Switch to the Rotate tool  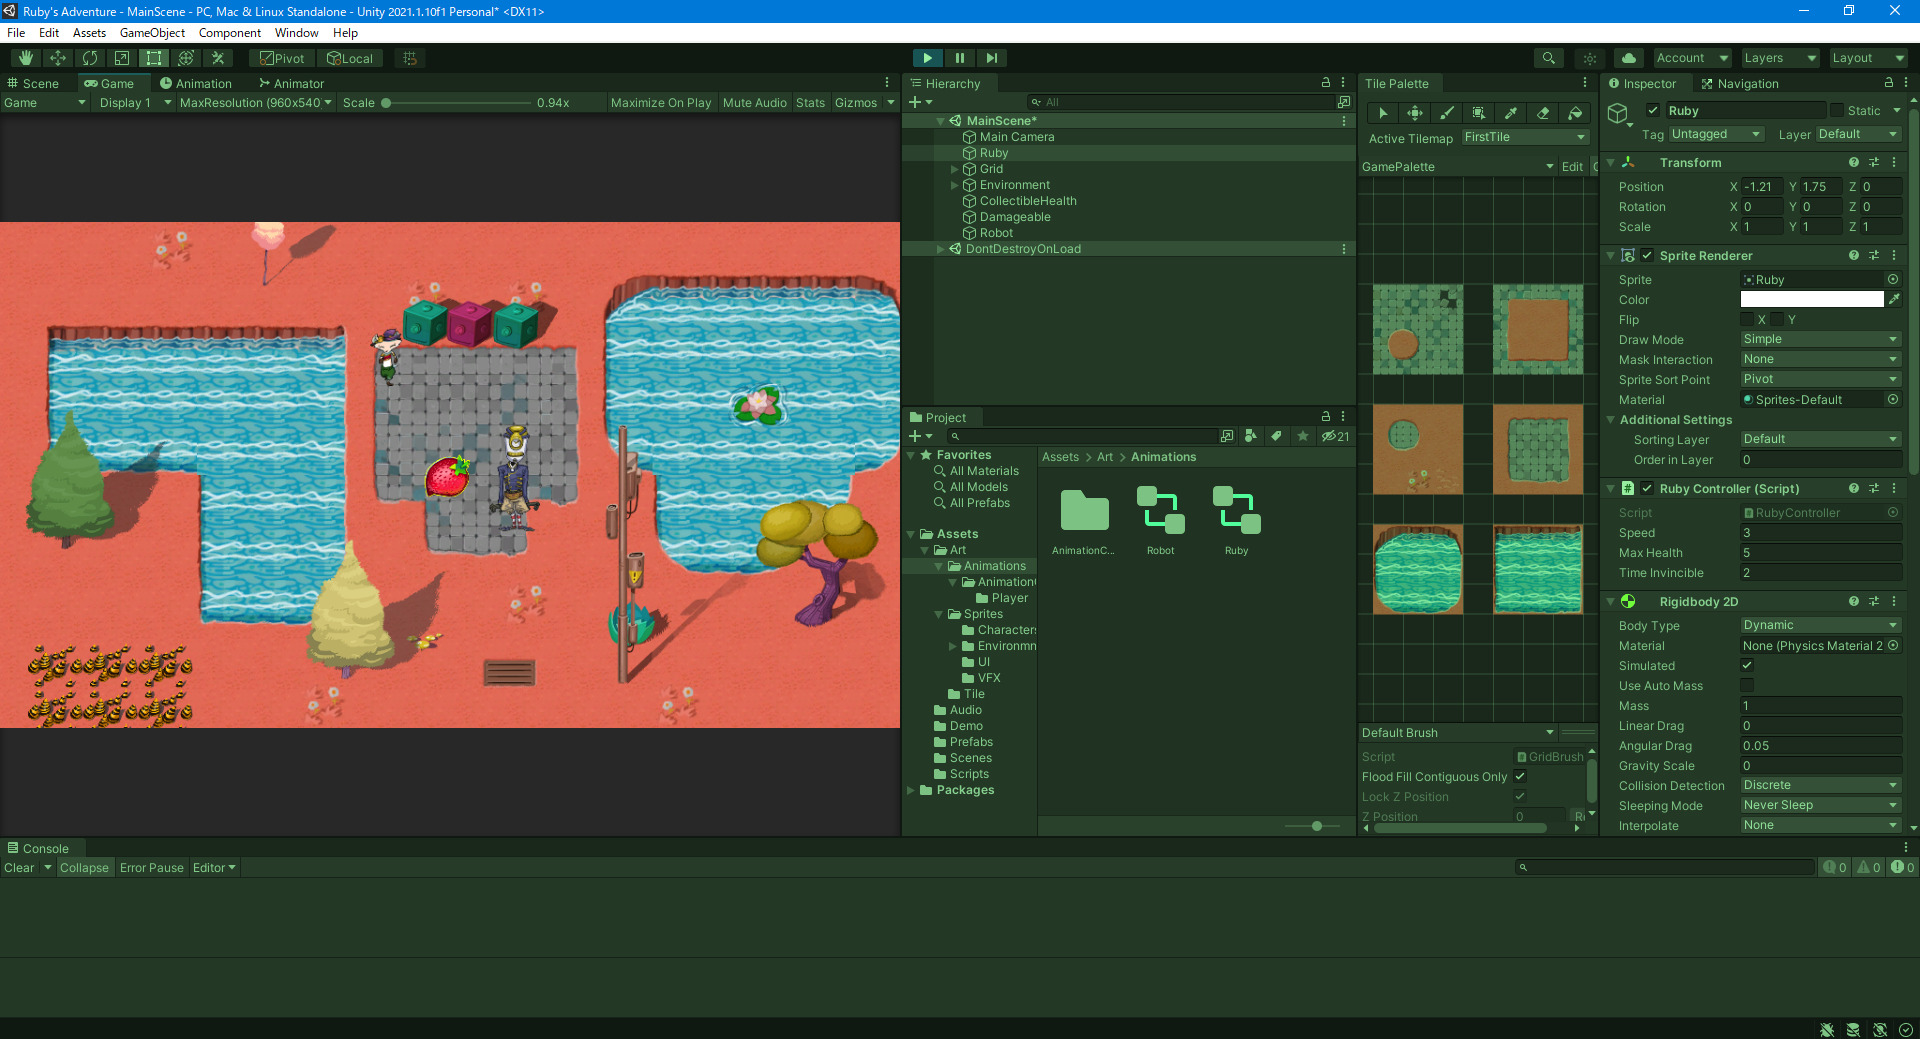click(90, 58)
